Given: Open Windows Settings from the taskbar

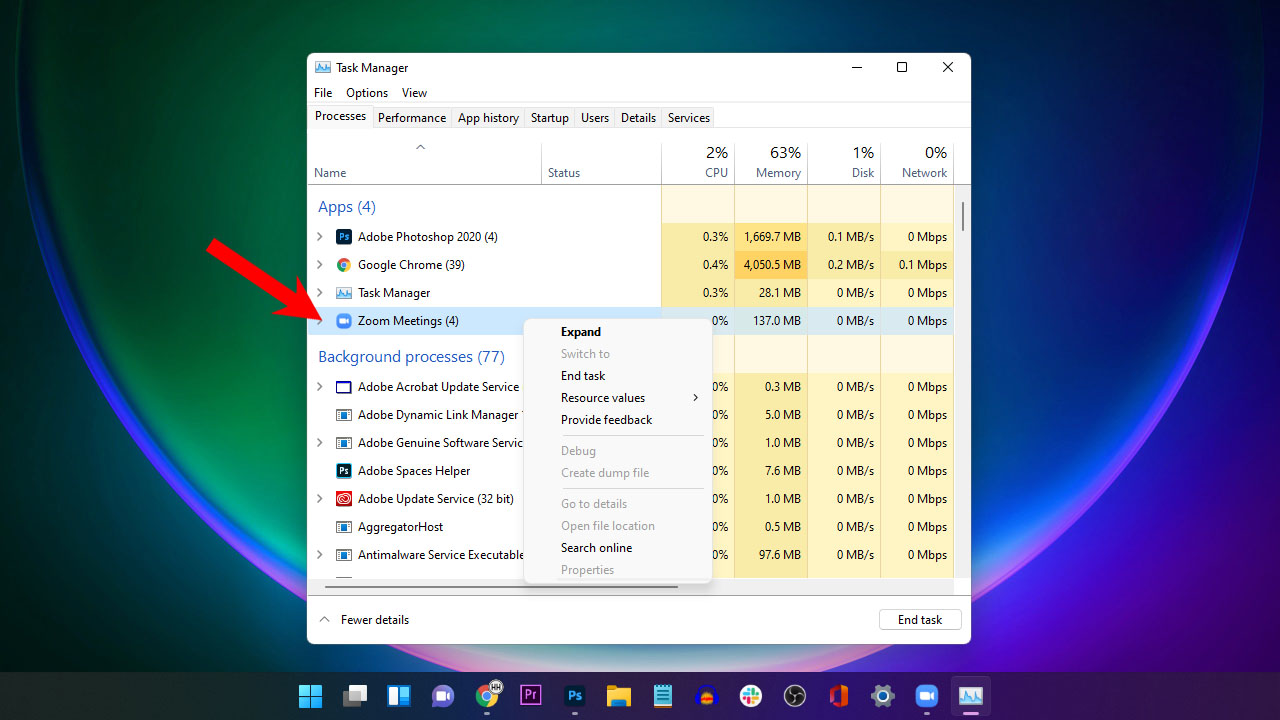Looking at the screenshot, I should (x=882, y=694).
